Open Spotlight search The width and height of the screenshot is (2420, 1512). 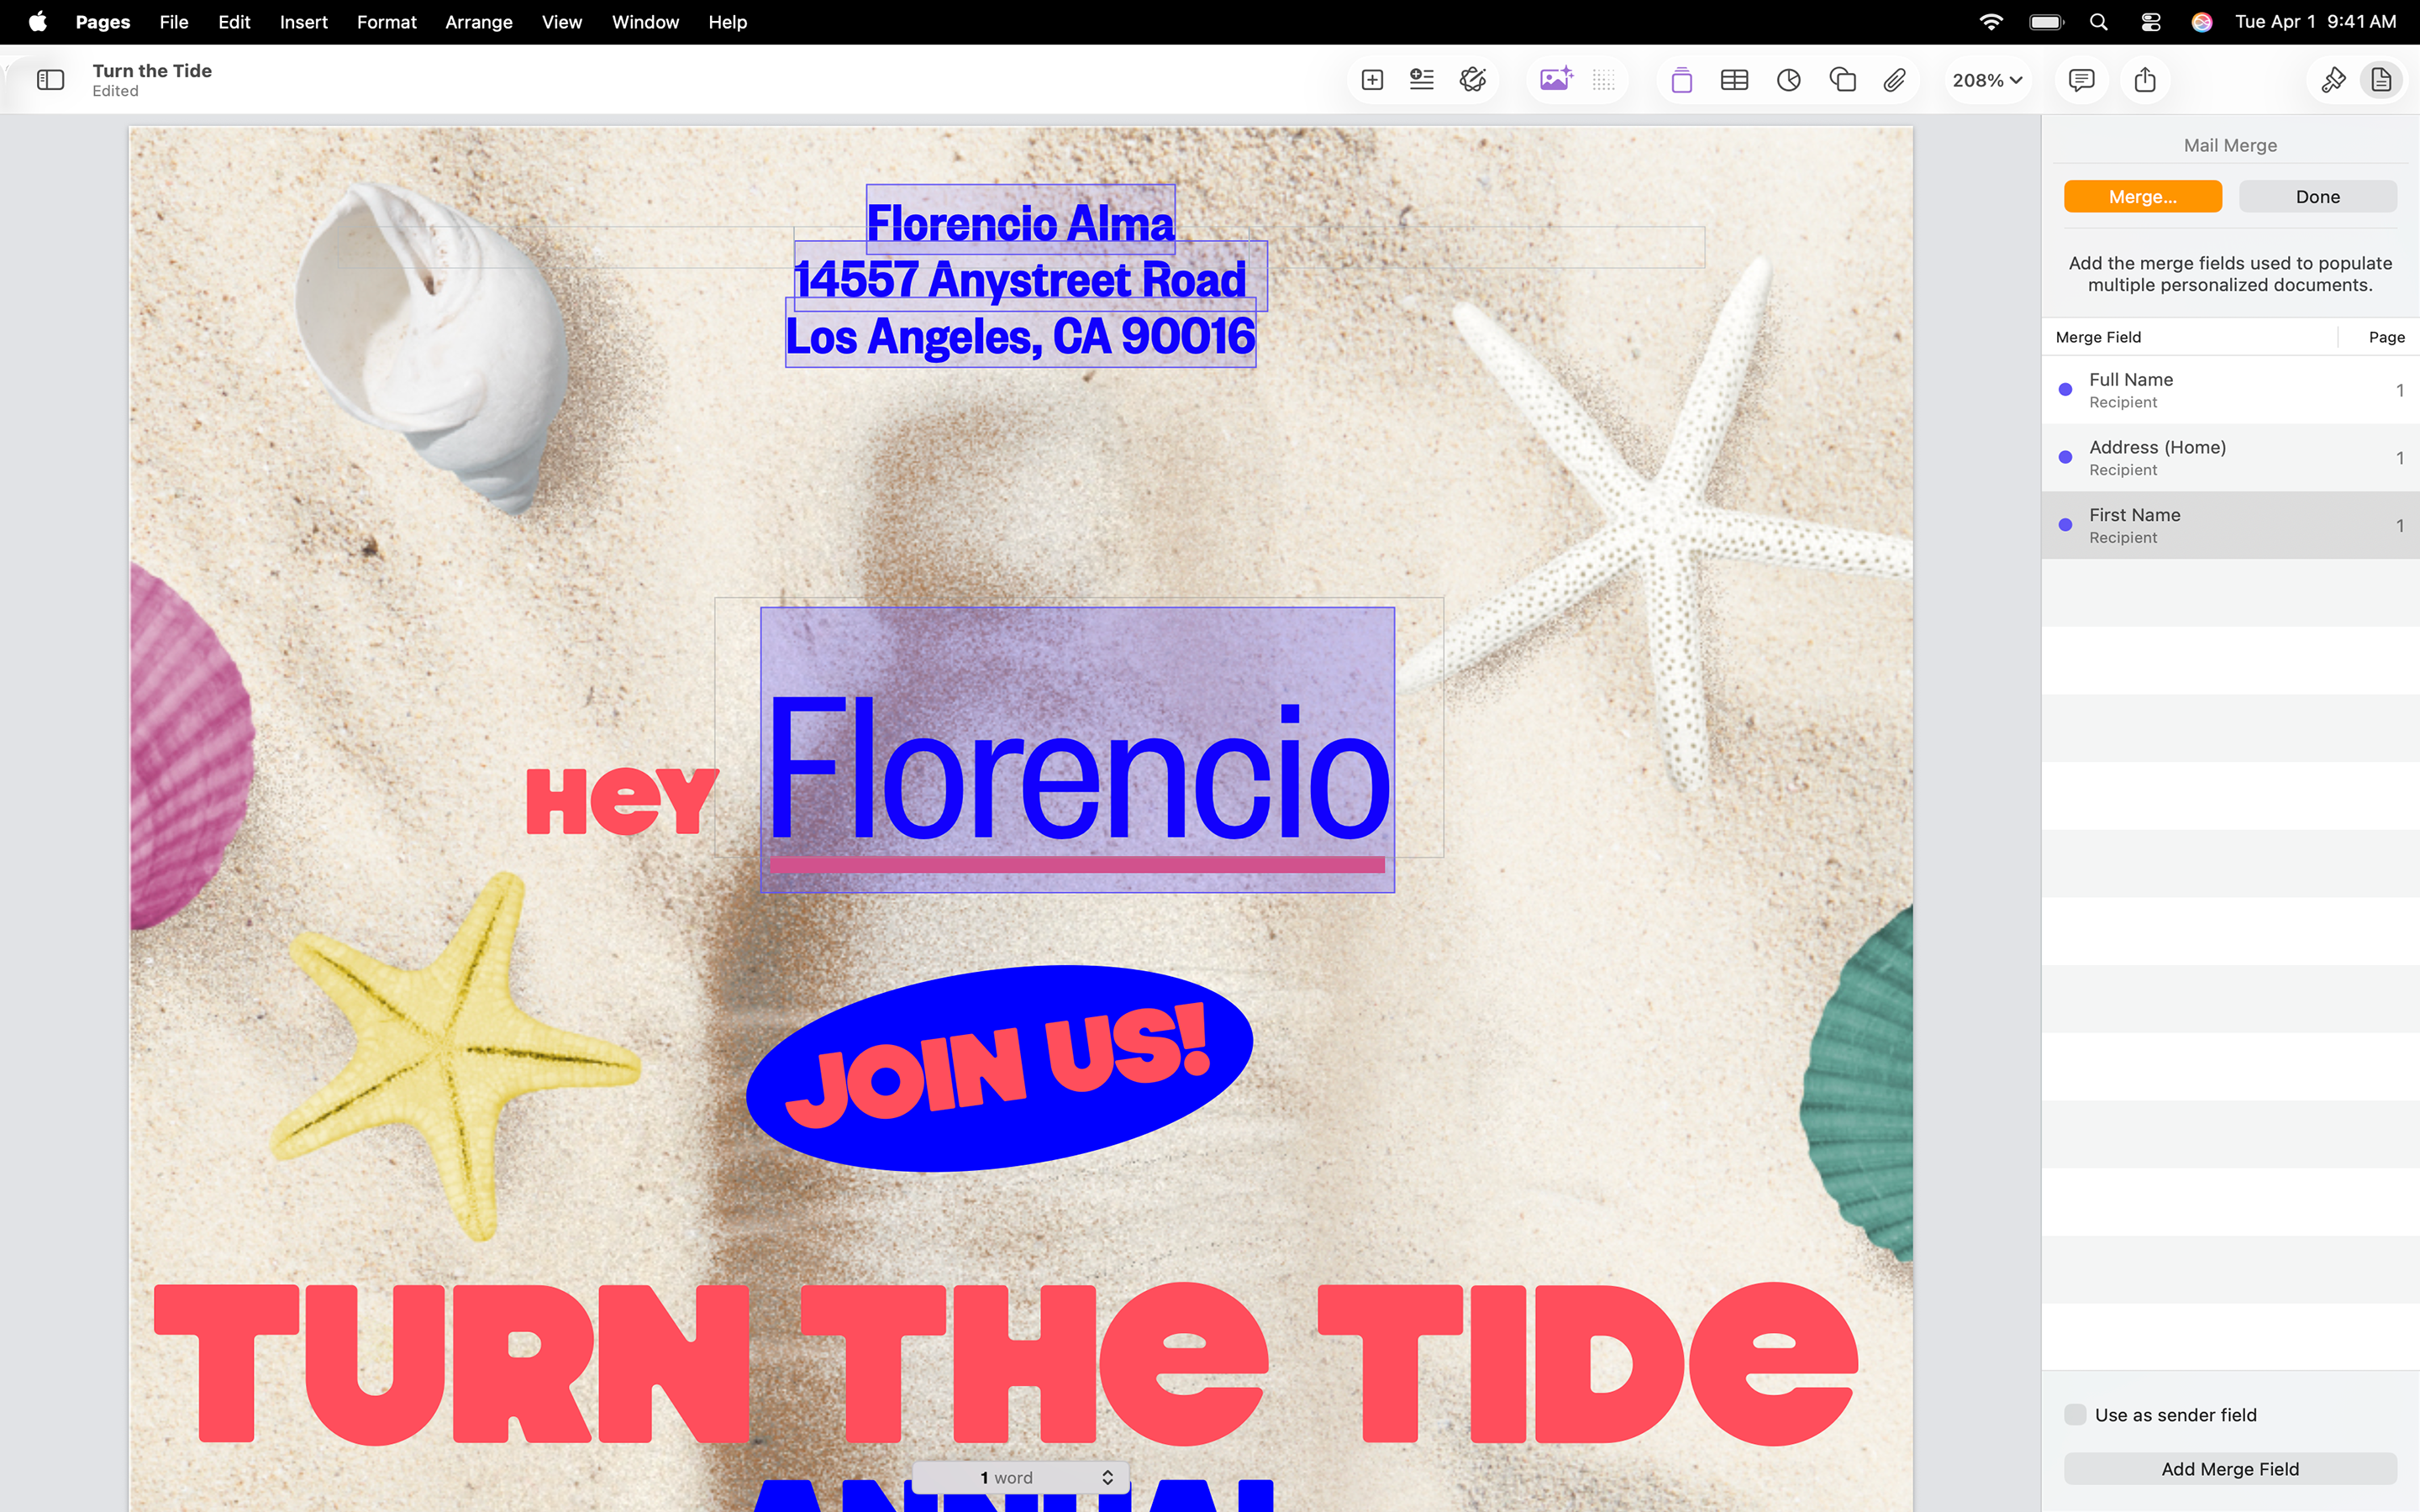2099,22
